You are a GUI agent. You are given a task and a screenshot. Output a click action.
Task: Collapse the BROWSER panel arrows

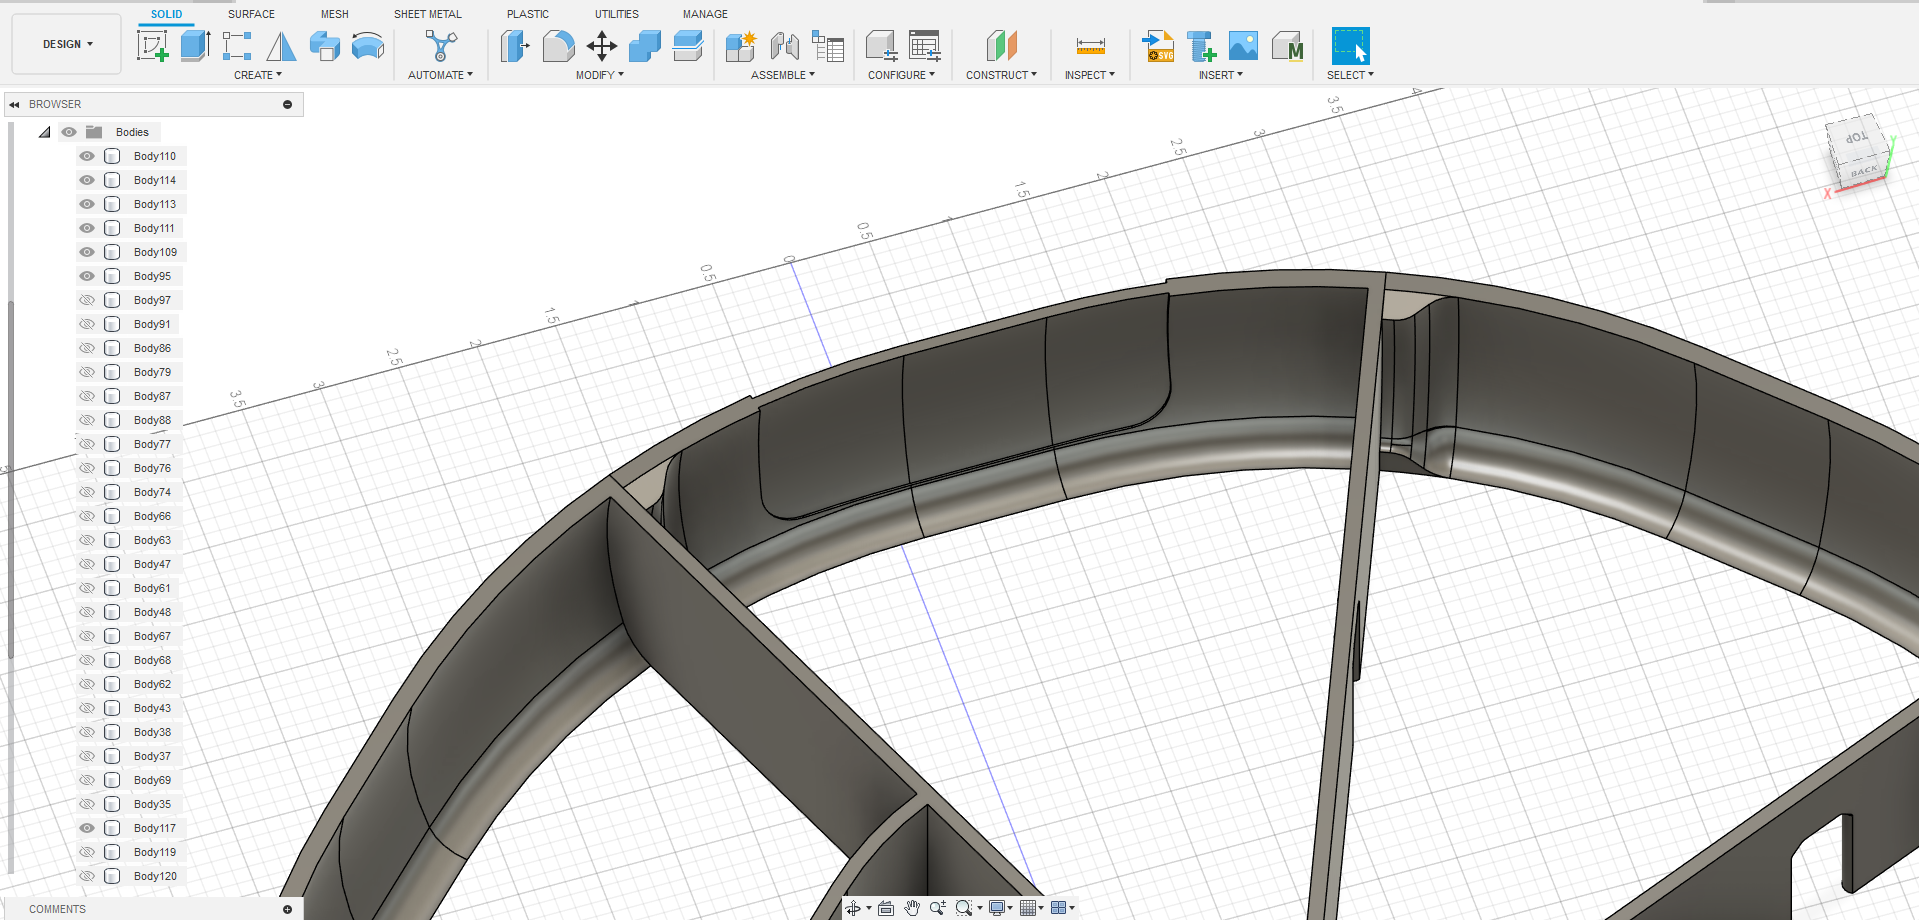tap(14, 104)
